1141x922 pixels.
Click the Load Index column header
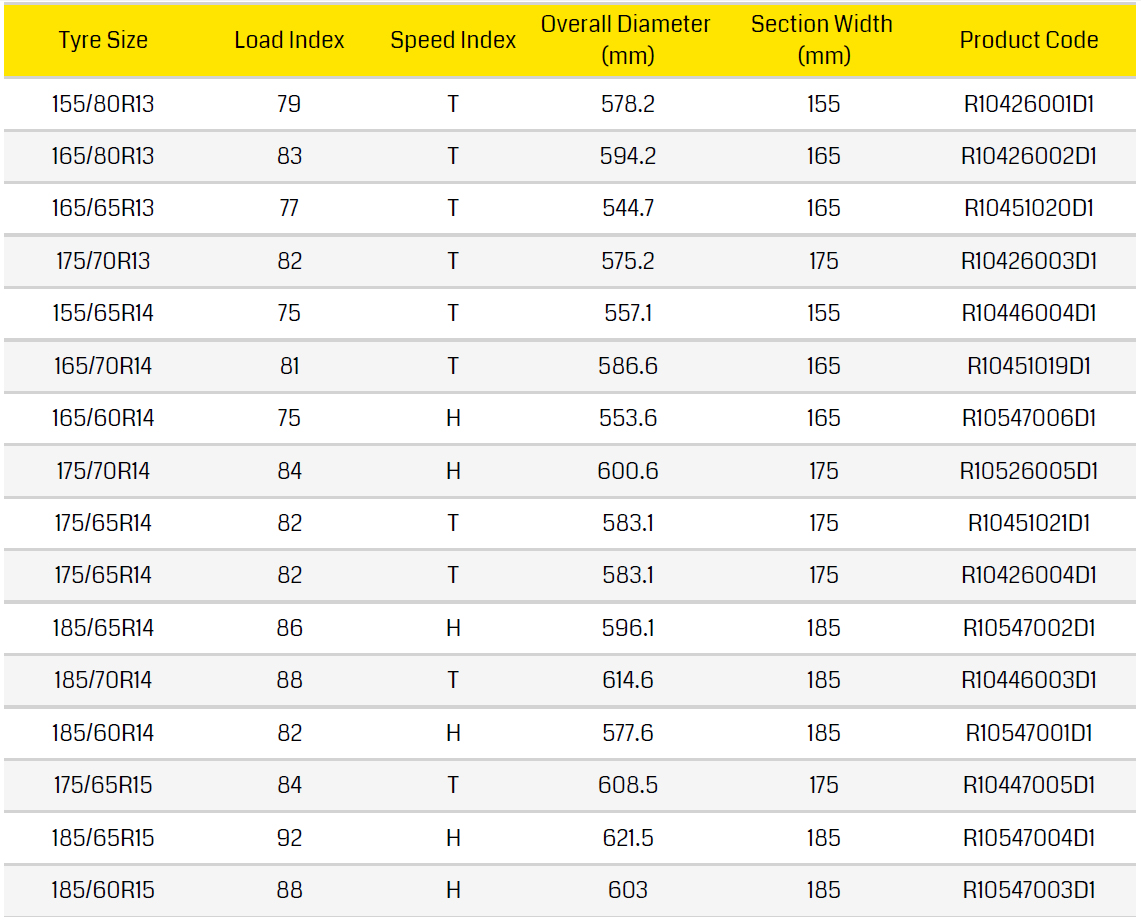tap(289, 40)
